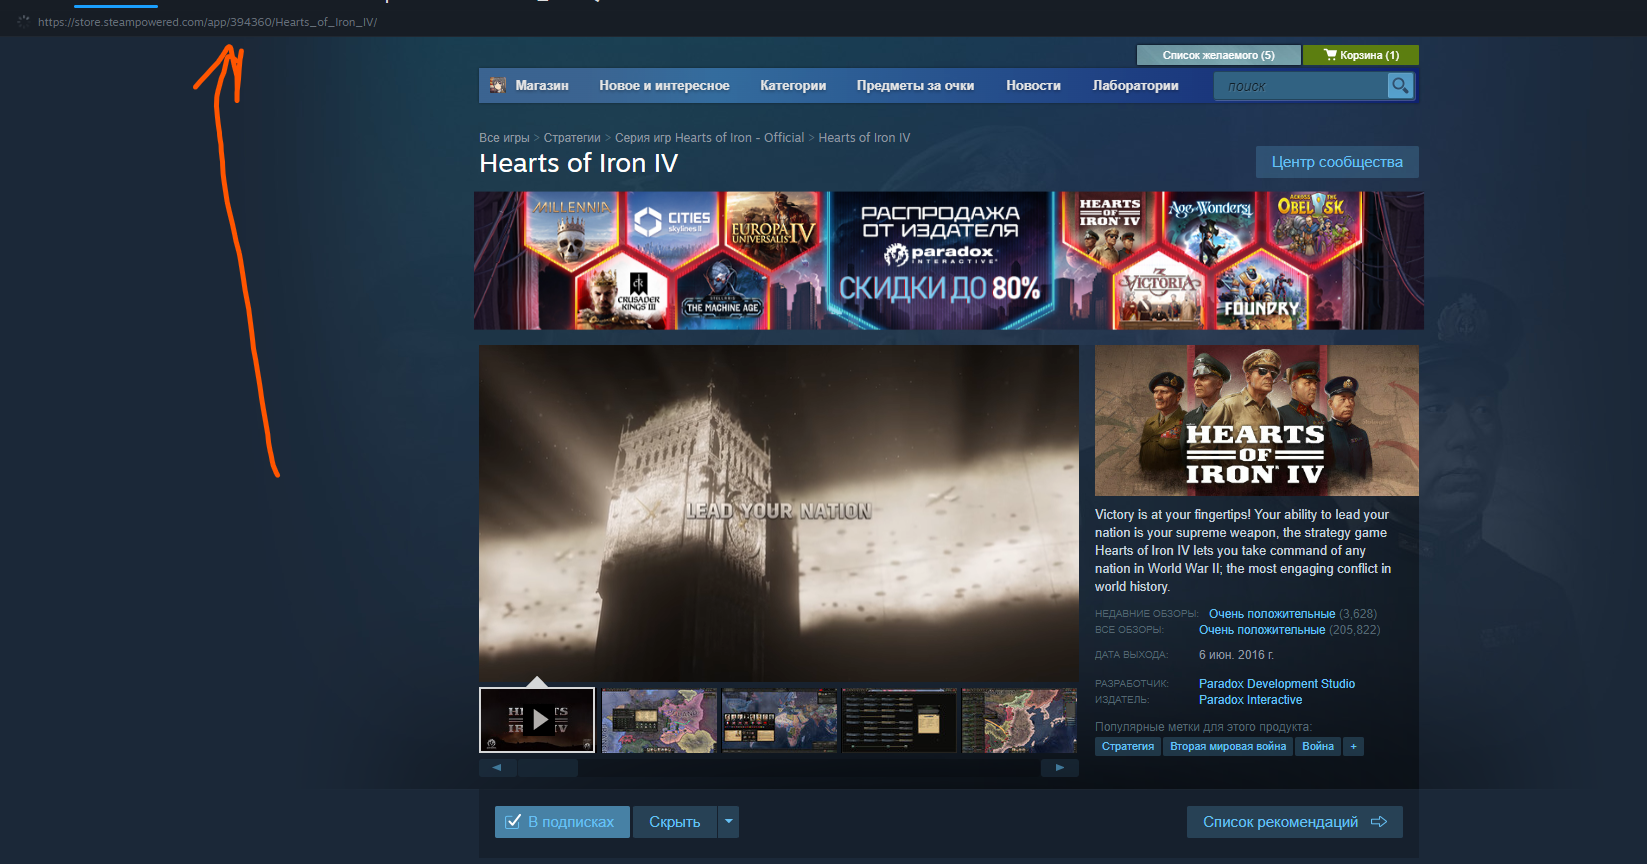Click the plus button to add tags
Image resolution: width=1647 pixels, height=864 pixels.
coord(1353,746)
